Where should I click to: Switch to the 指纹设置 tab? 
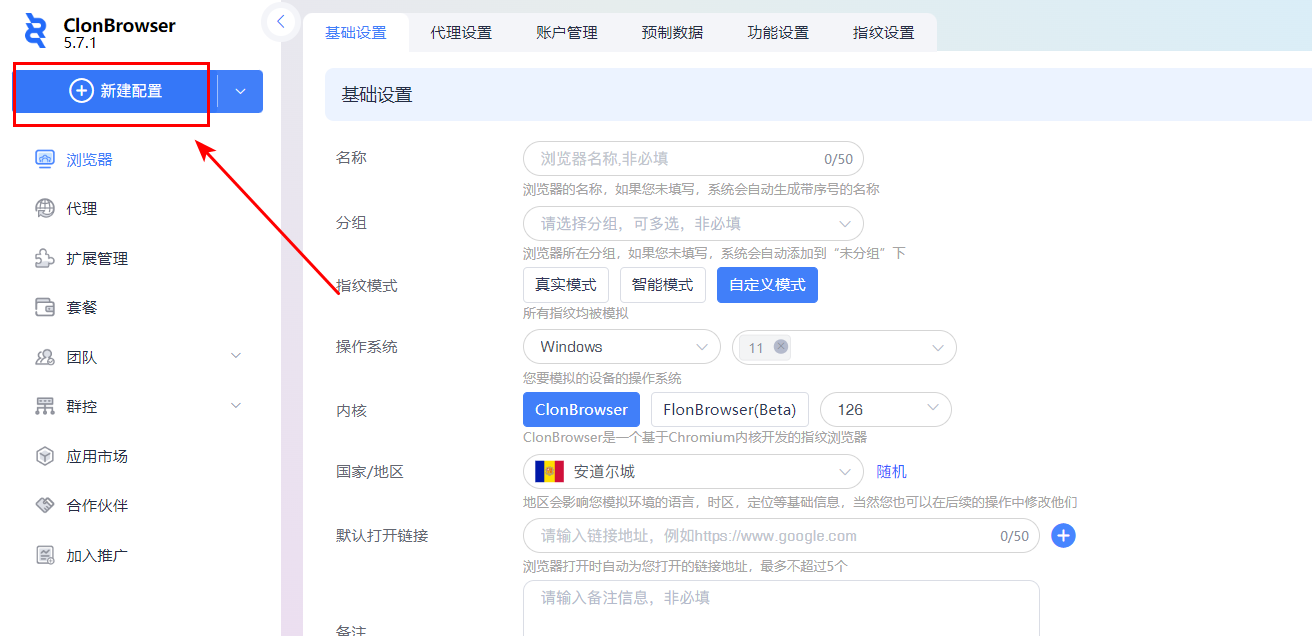pos(884,32)
